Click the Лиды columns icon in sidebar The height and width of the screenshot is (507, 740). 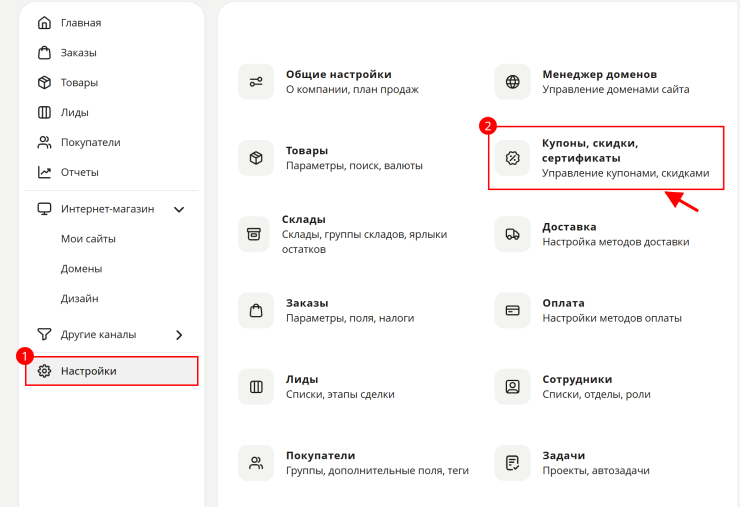pos(44,112)
